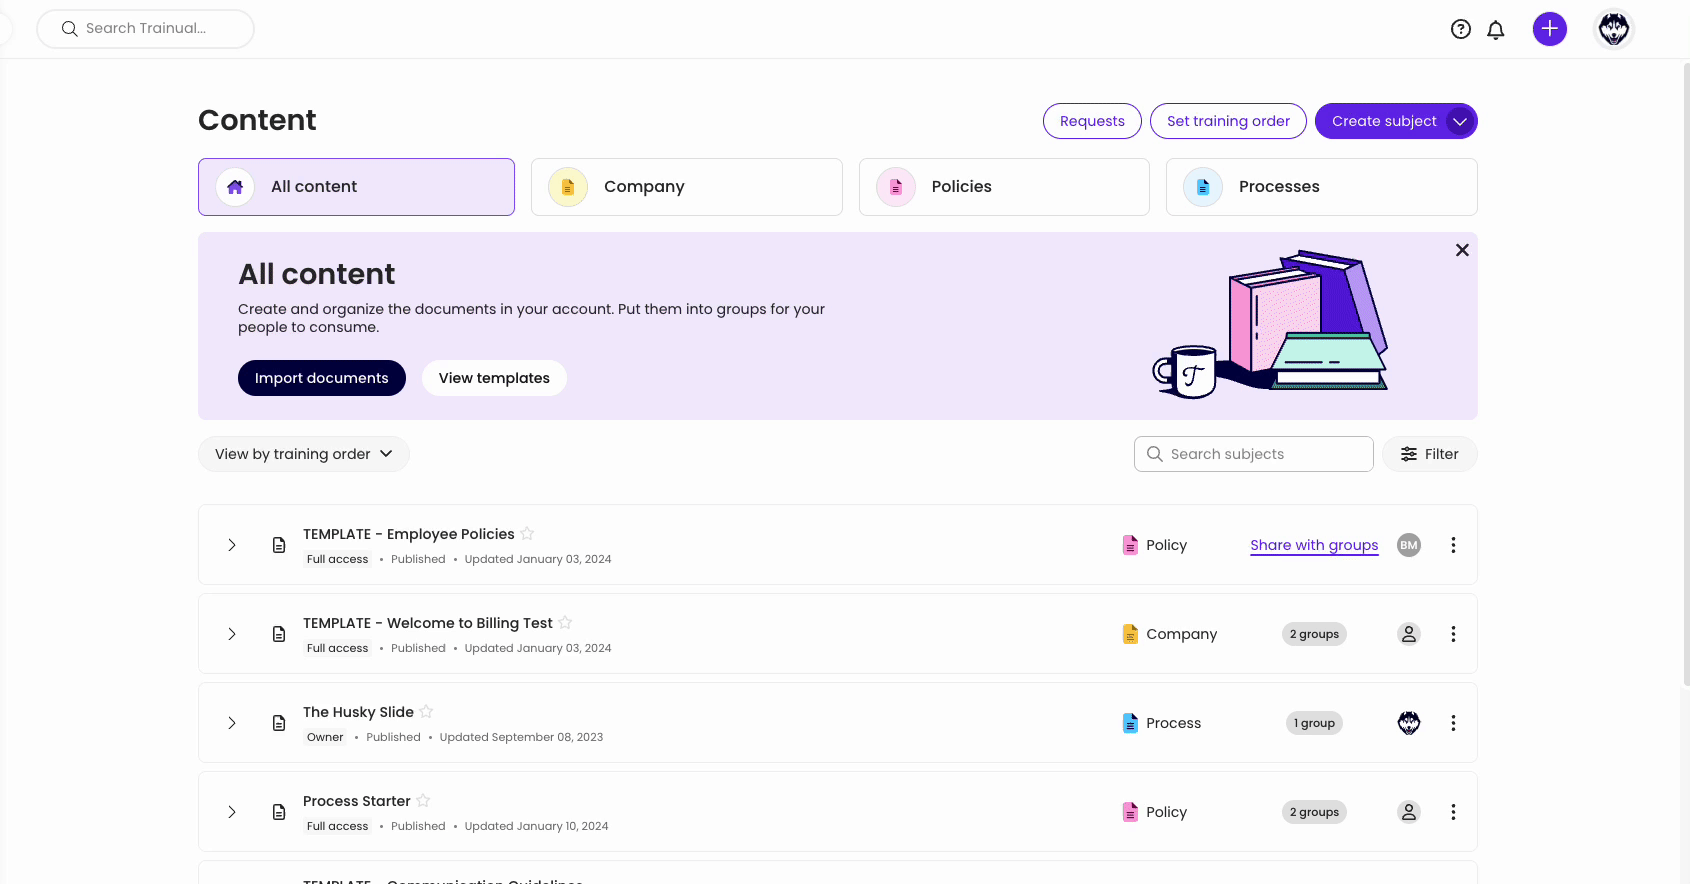Viewport: 1690px width, 884px height.
Task: Click document icon of The Husky Slide
Action: [x=279, y=723]
